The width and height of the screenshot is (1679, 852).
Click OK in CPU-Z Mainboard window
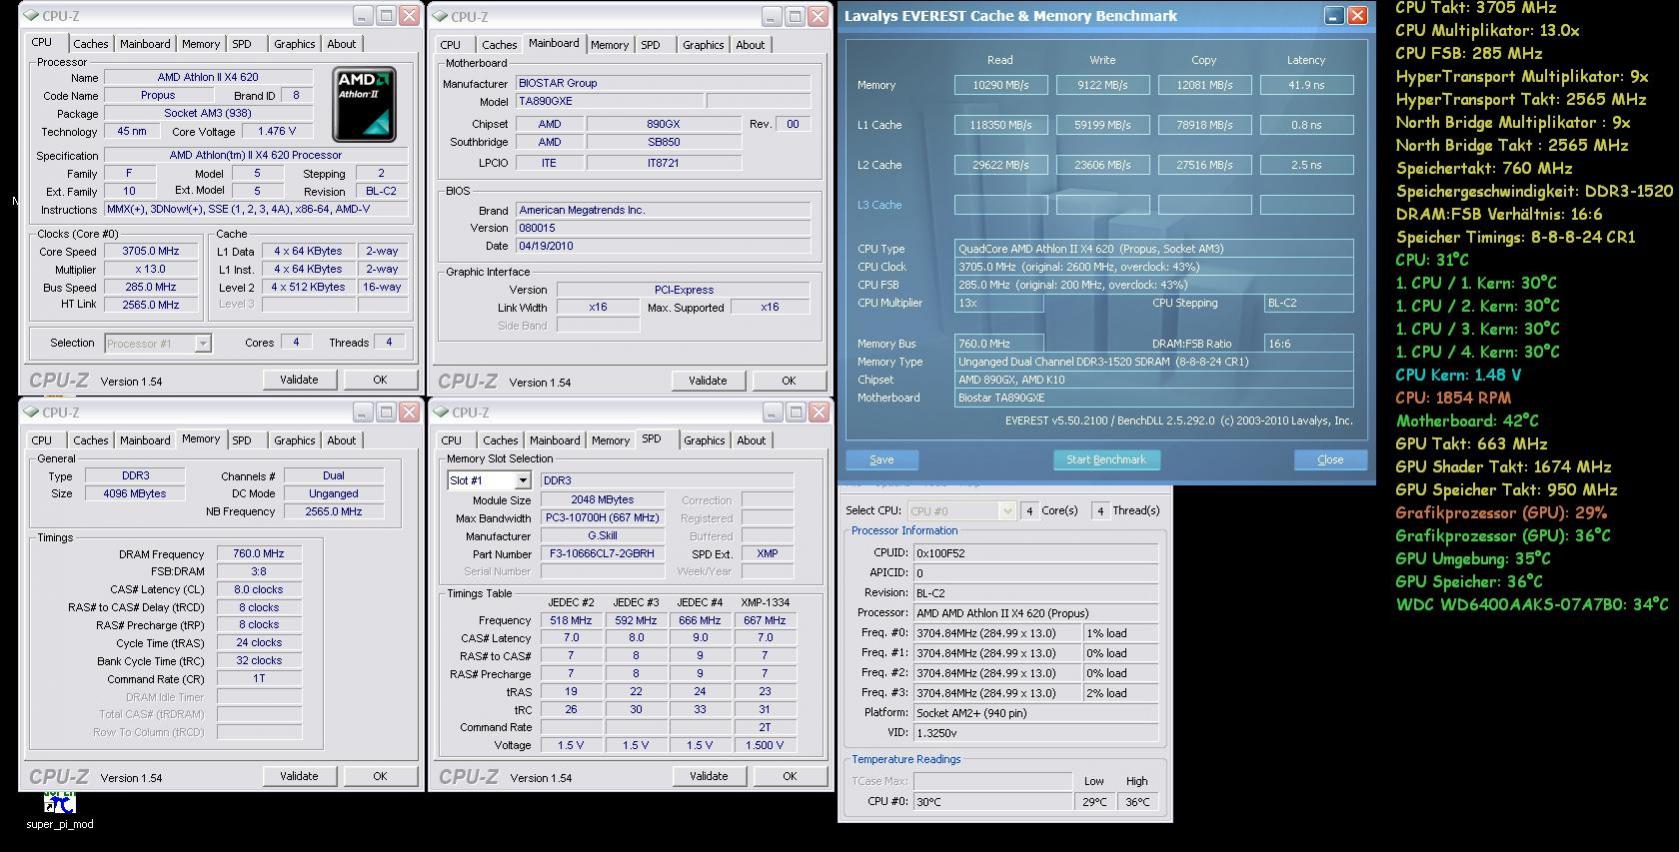pos(789,381)
